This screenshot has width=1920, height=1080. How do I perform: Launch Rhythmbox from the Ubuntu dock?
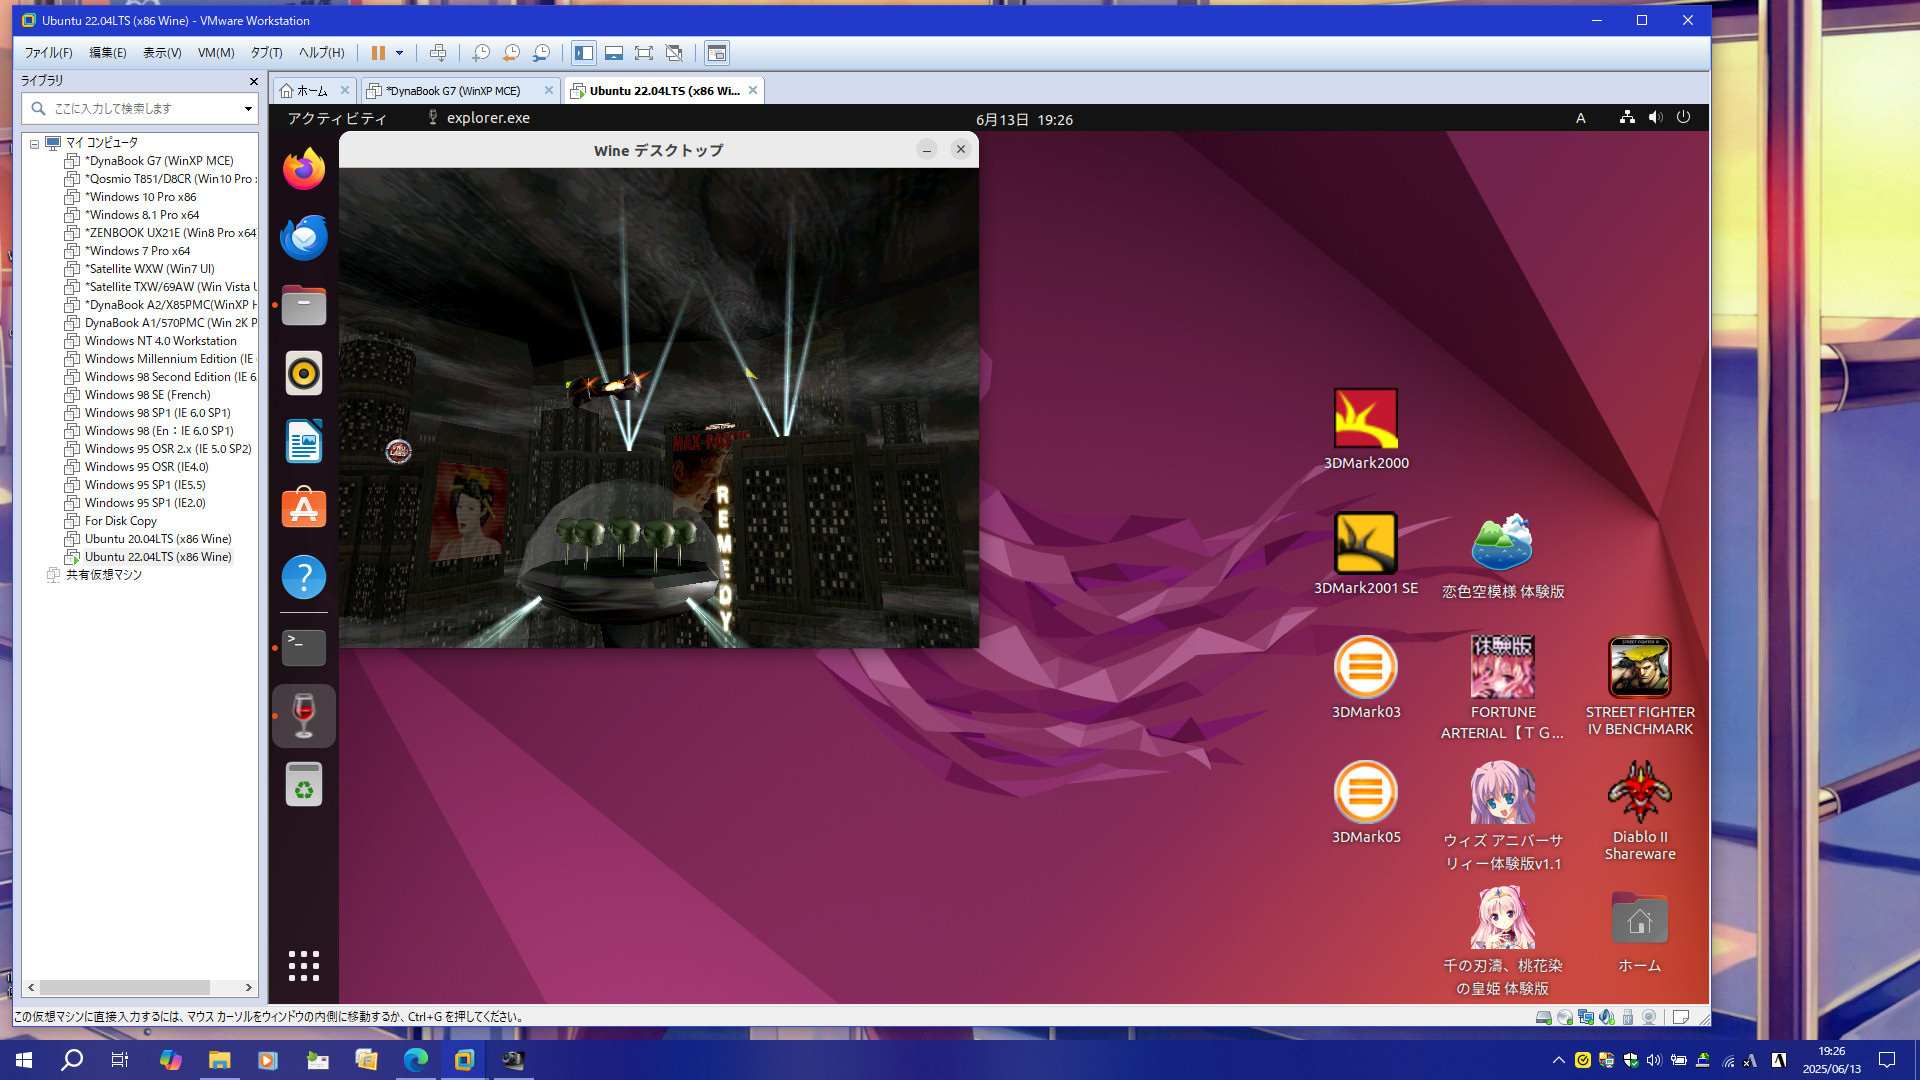[x=304, y=373]
